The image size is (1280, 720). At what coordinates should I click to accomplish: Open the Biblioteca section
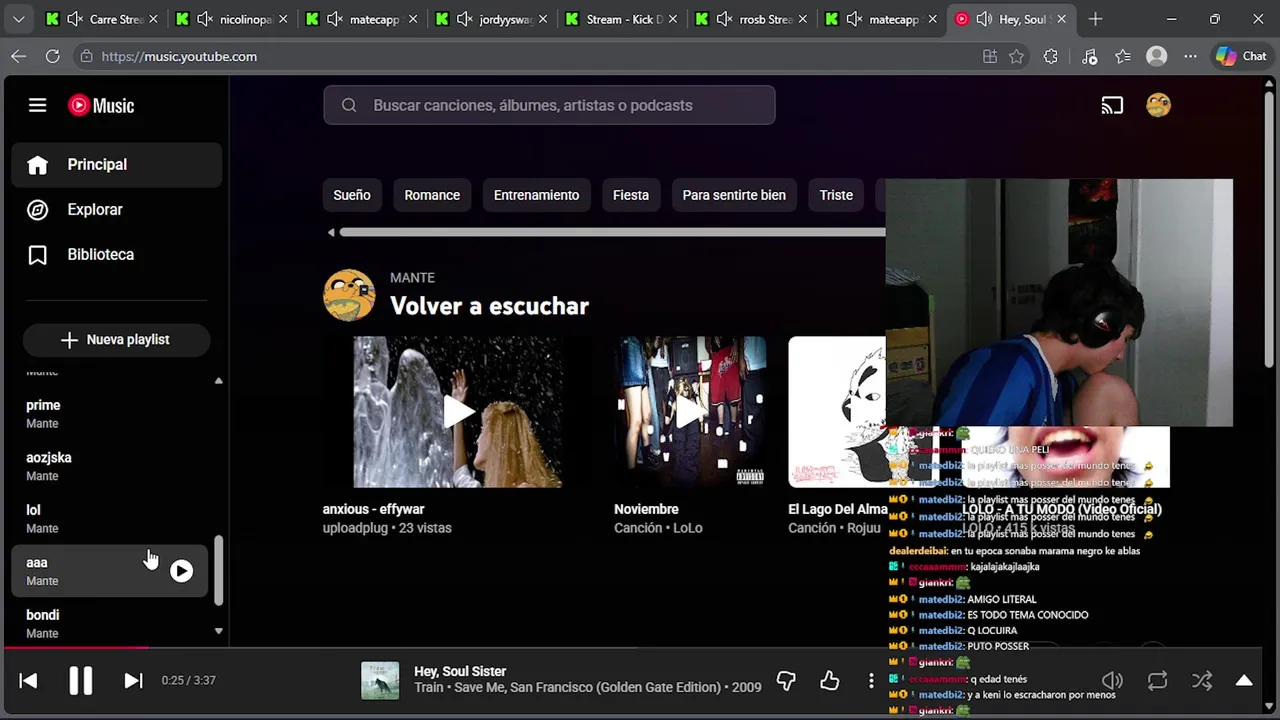[117, 255]
